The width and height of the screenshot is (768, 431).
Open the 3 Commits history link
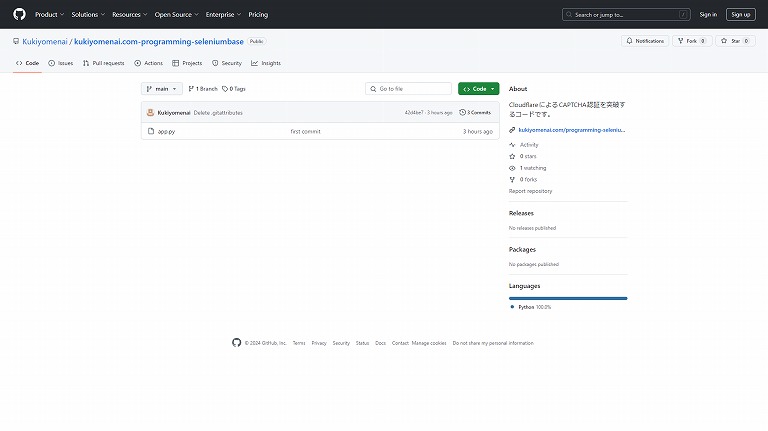click(x=475, y=113)
